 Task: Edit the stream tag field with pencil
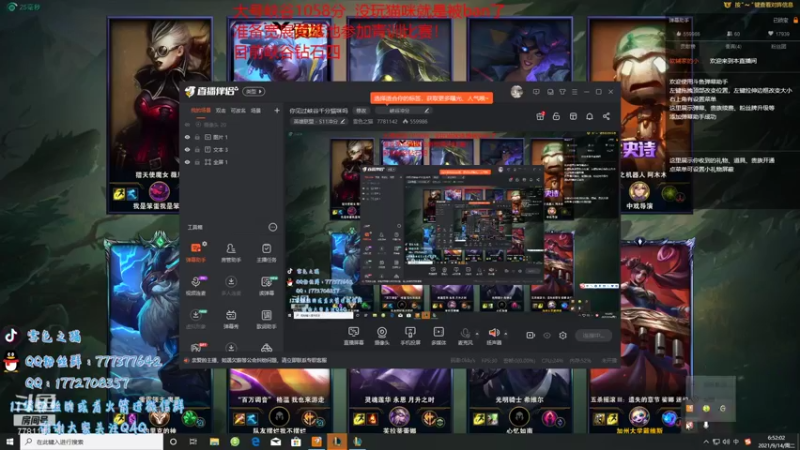pyautogui.click(x=404, y=110)
